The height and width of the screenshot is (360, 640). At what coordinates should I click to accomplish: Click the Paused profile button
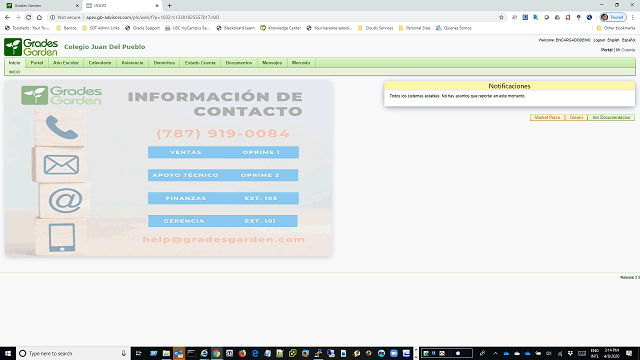[613, 17]
